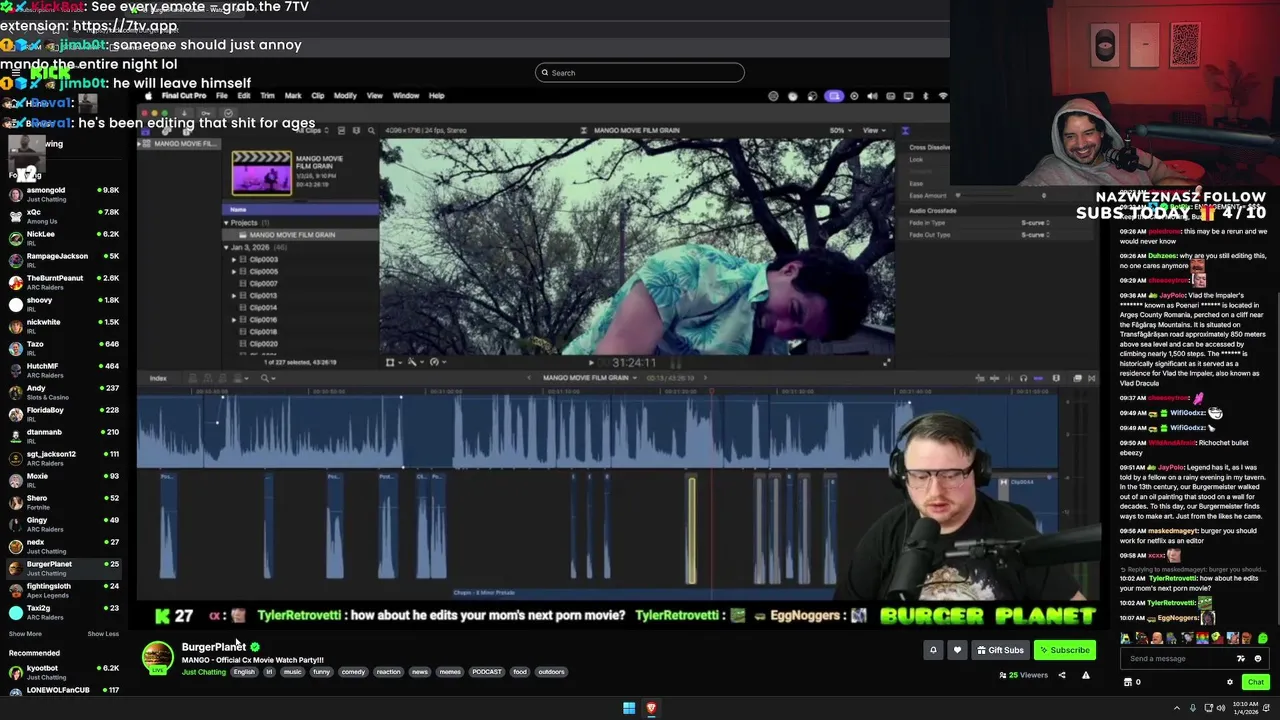Click the Gift Subs button
Image resolution: width=1280 pixels, height=720 pixels.
click(x=1000, y=650)
